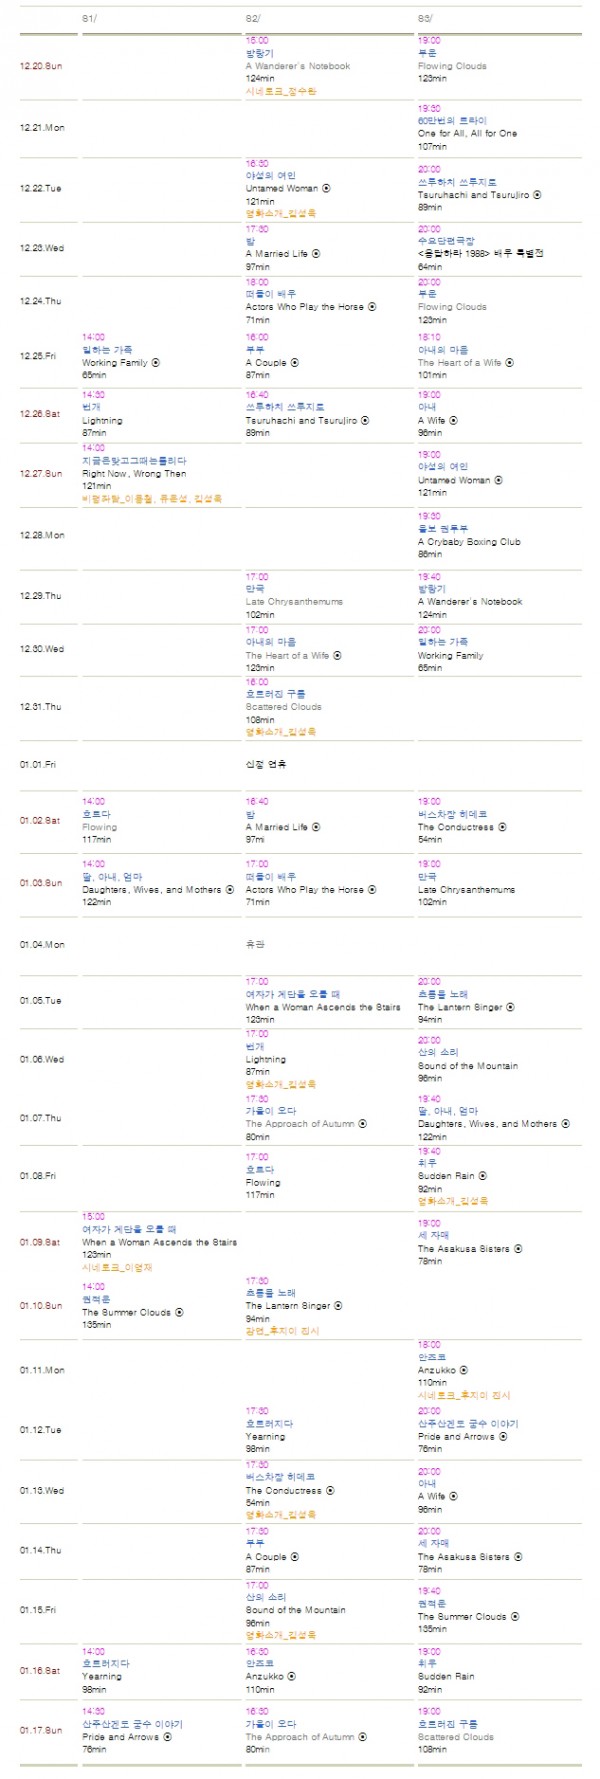
Task: Click circle icon next to Untamed Woman, Dec 22
Action: coord(326,188)
